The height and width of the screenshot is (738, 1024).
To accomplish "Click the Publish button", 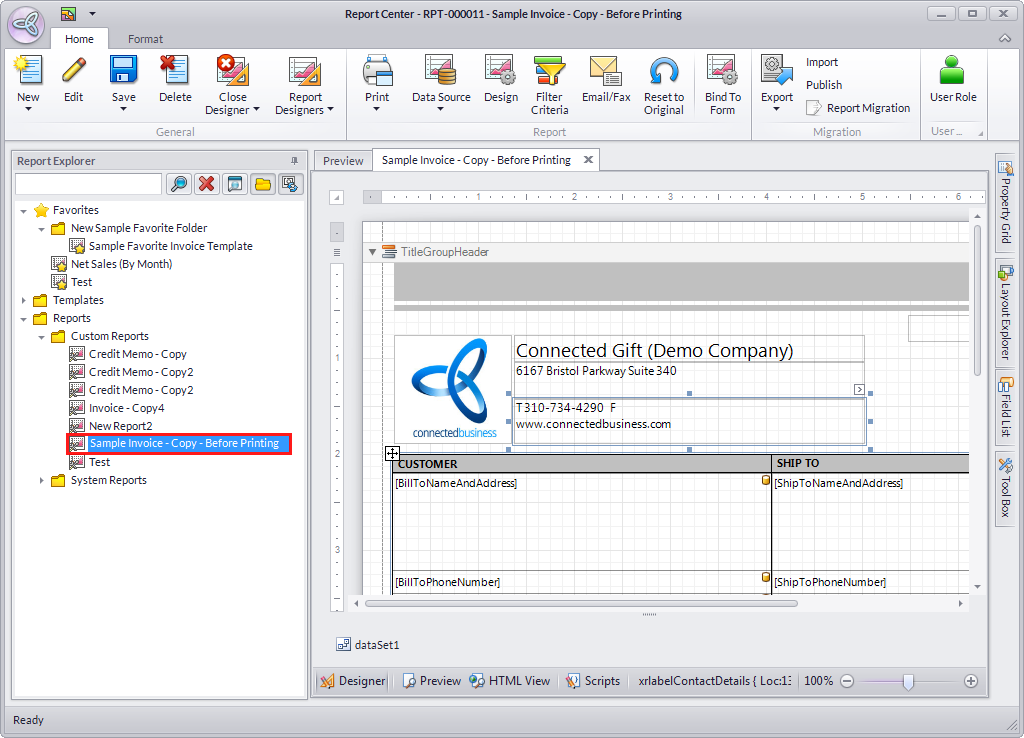I will [x=824, y=85].
